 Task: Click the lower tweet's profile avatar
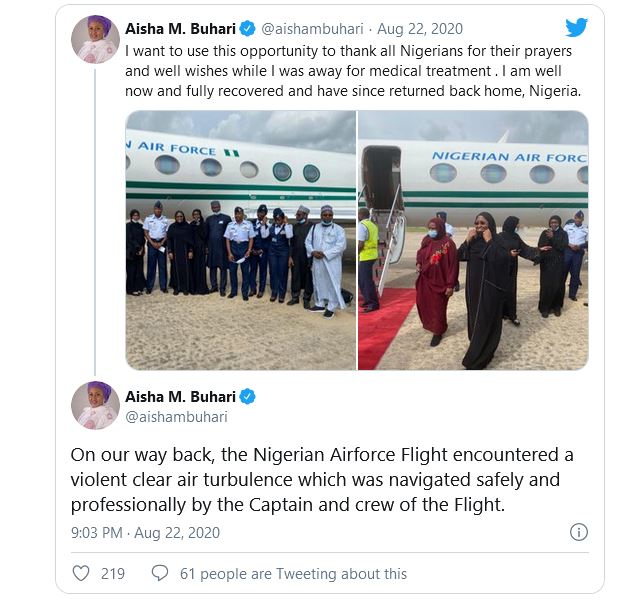(x=96, y=405)
